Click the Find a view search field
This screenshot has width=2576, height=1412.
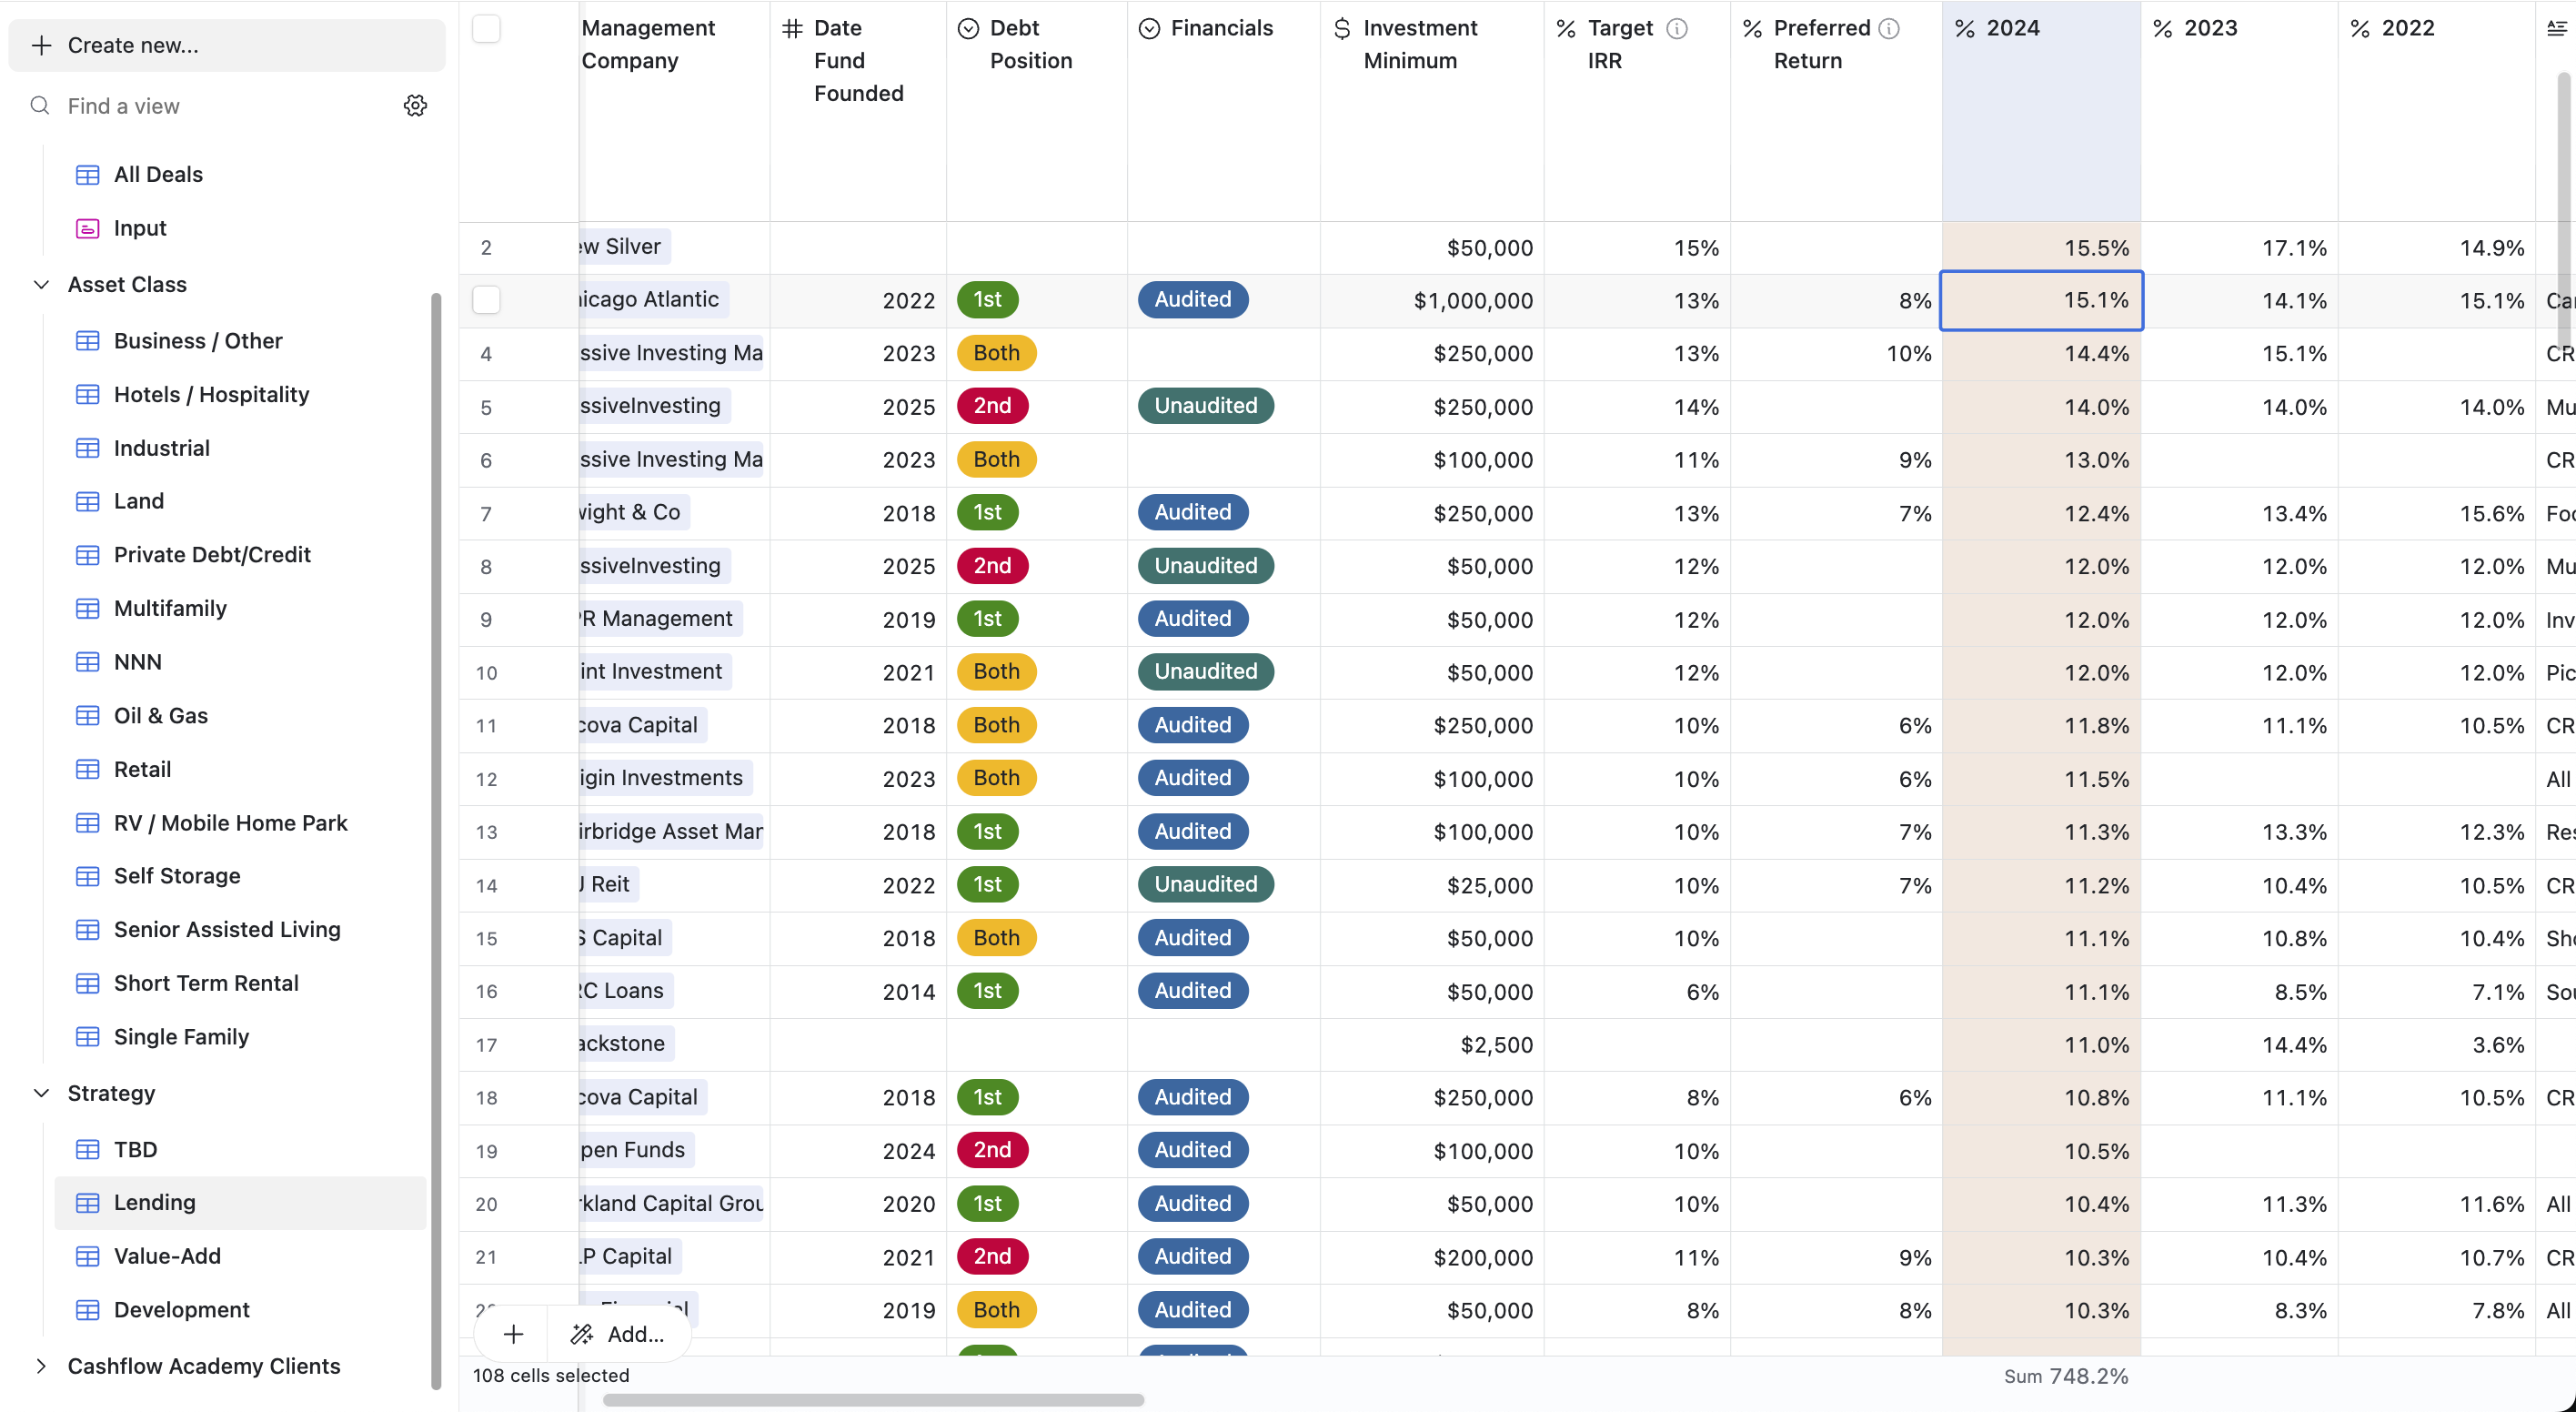[x=220, y=106]
